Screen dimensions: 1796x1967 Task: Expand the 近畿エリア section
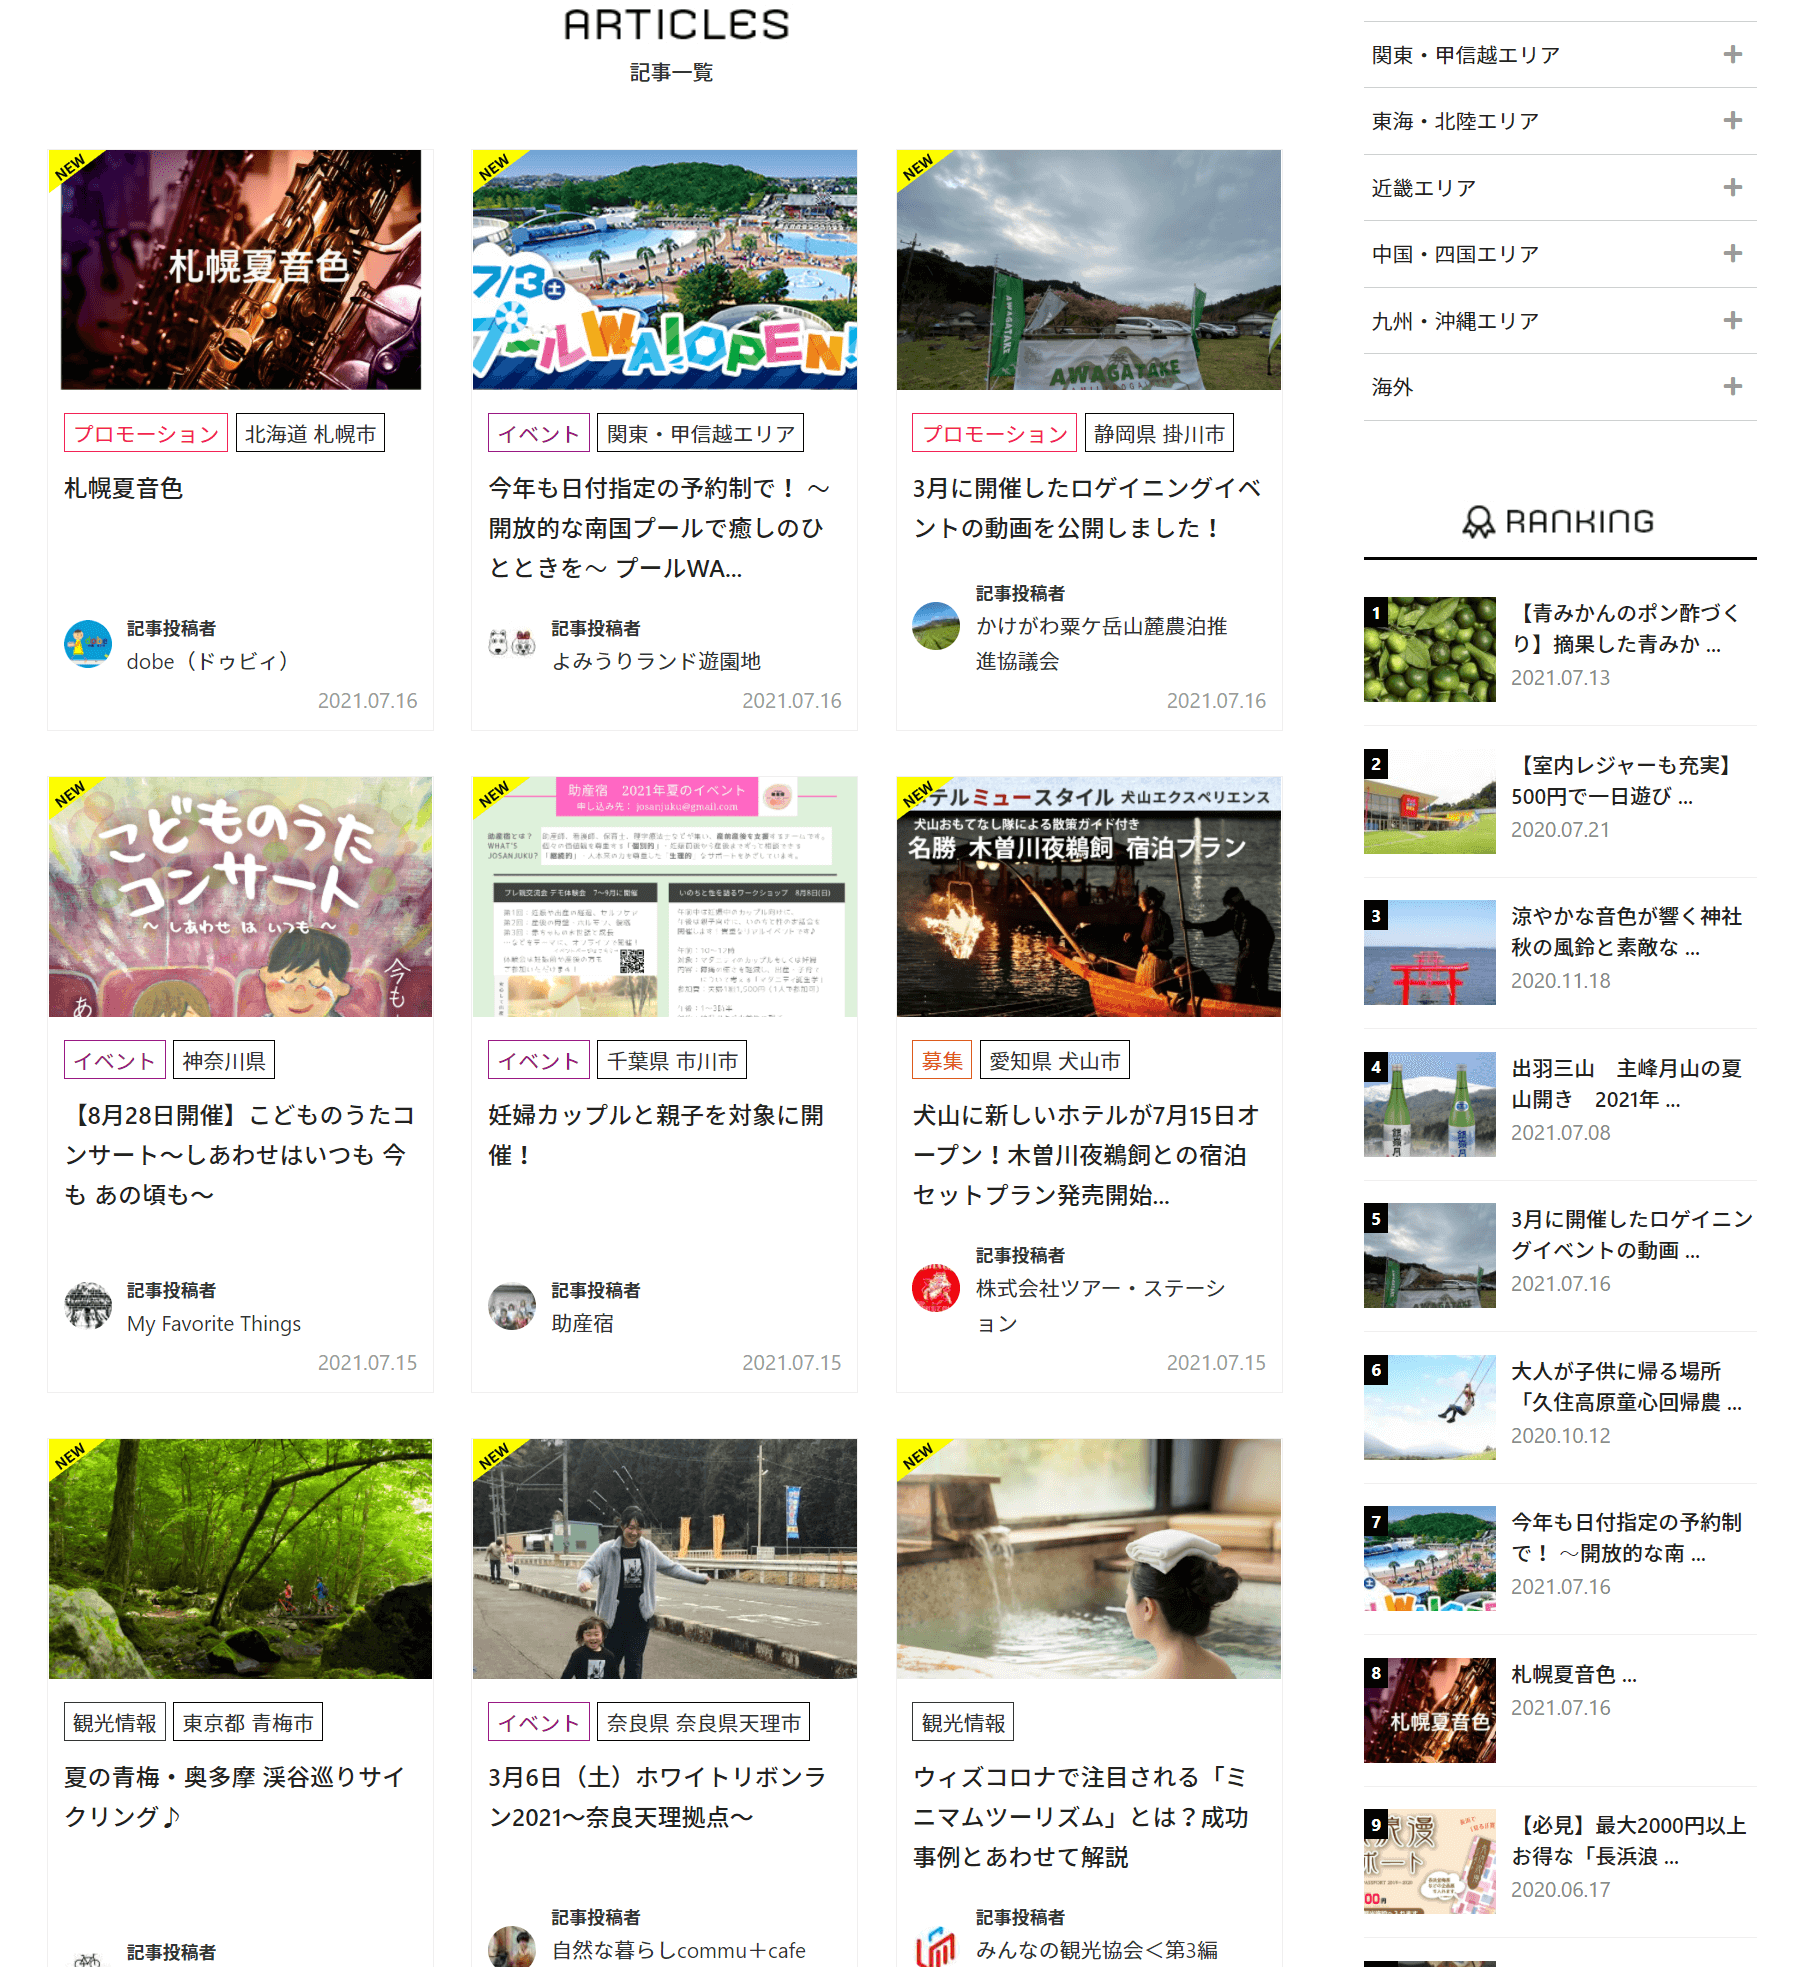(1732, 188)
